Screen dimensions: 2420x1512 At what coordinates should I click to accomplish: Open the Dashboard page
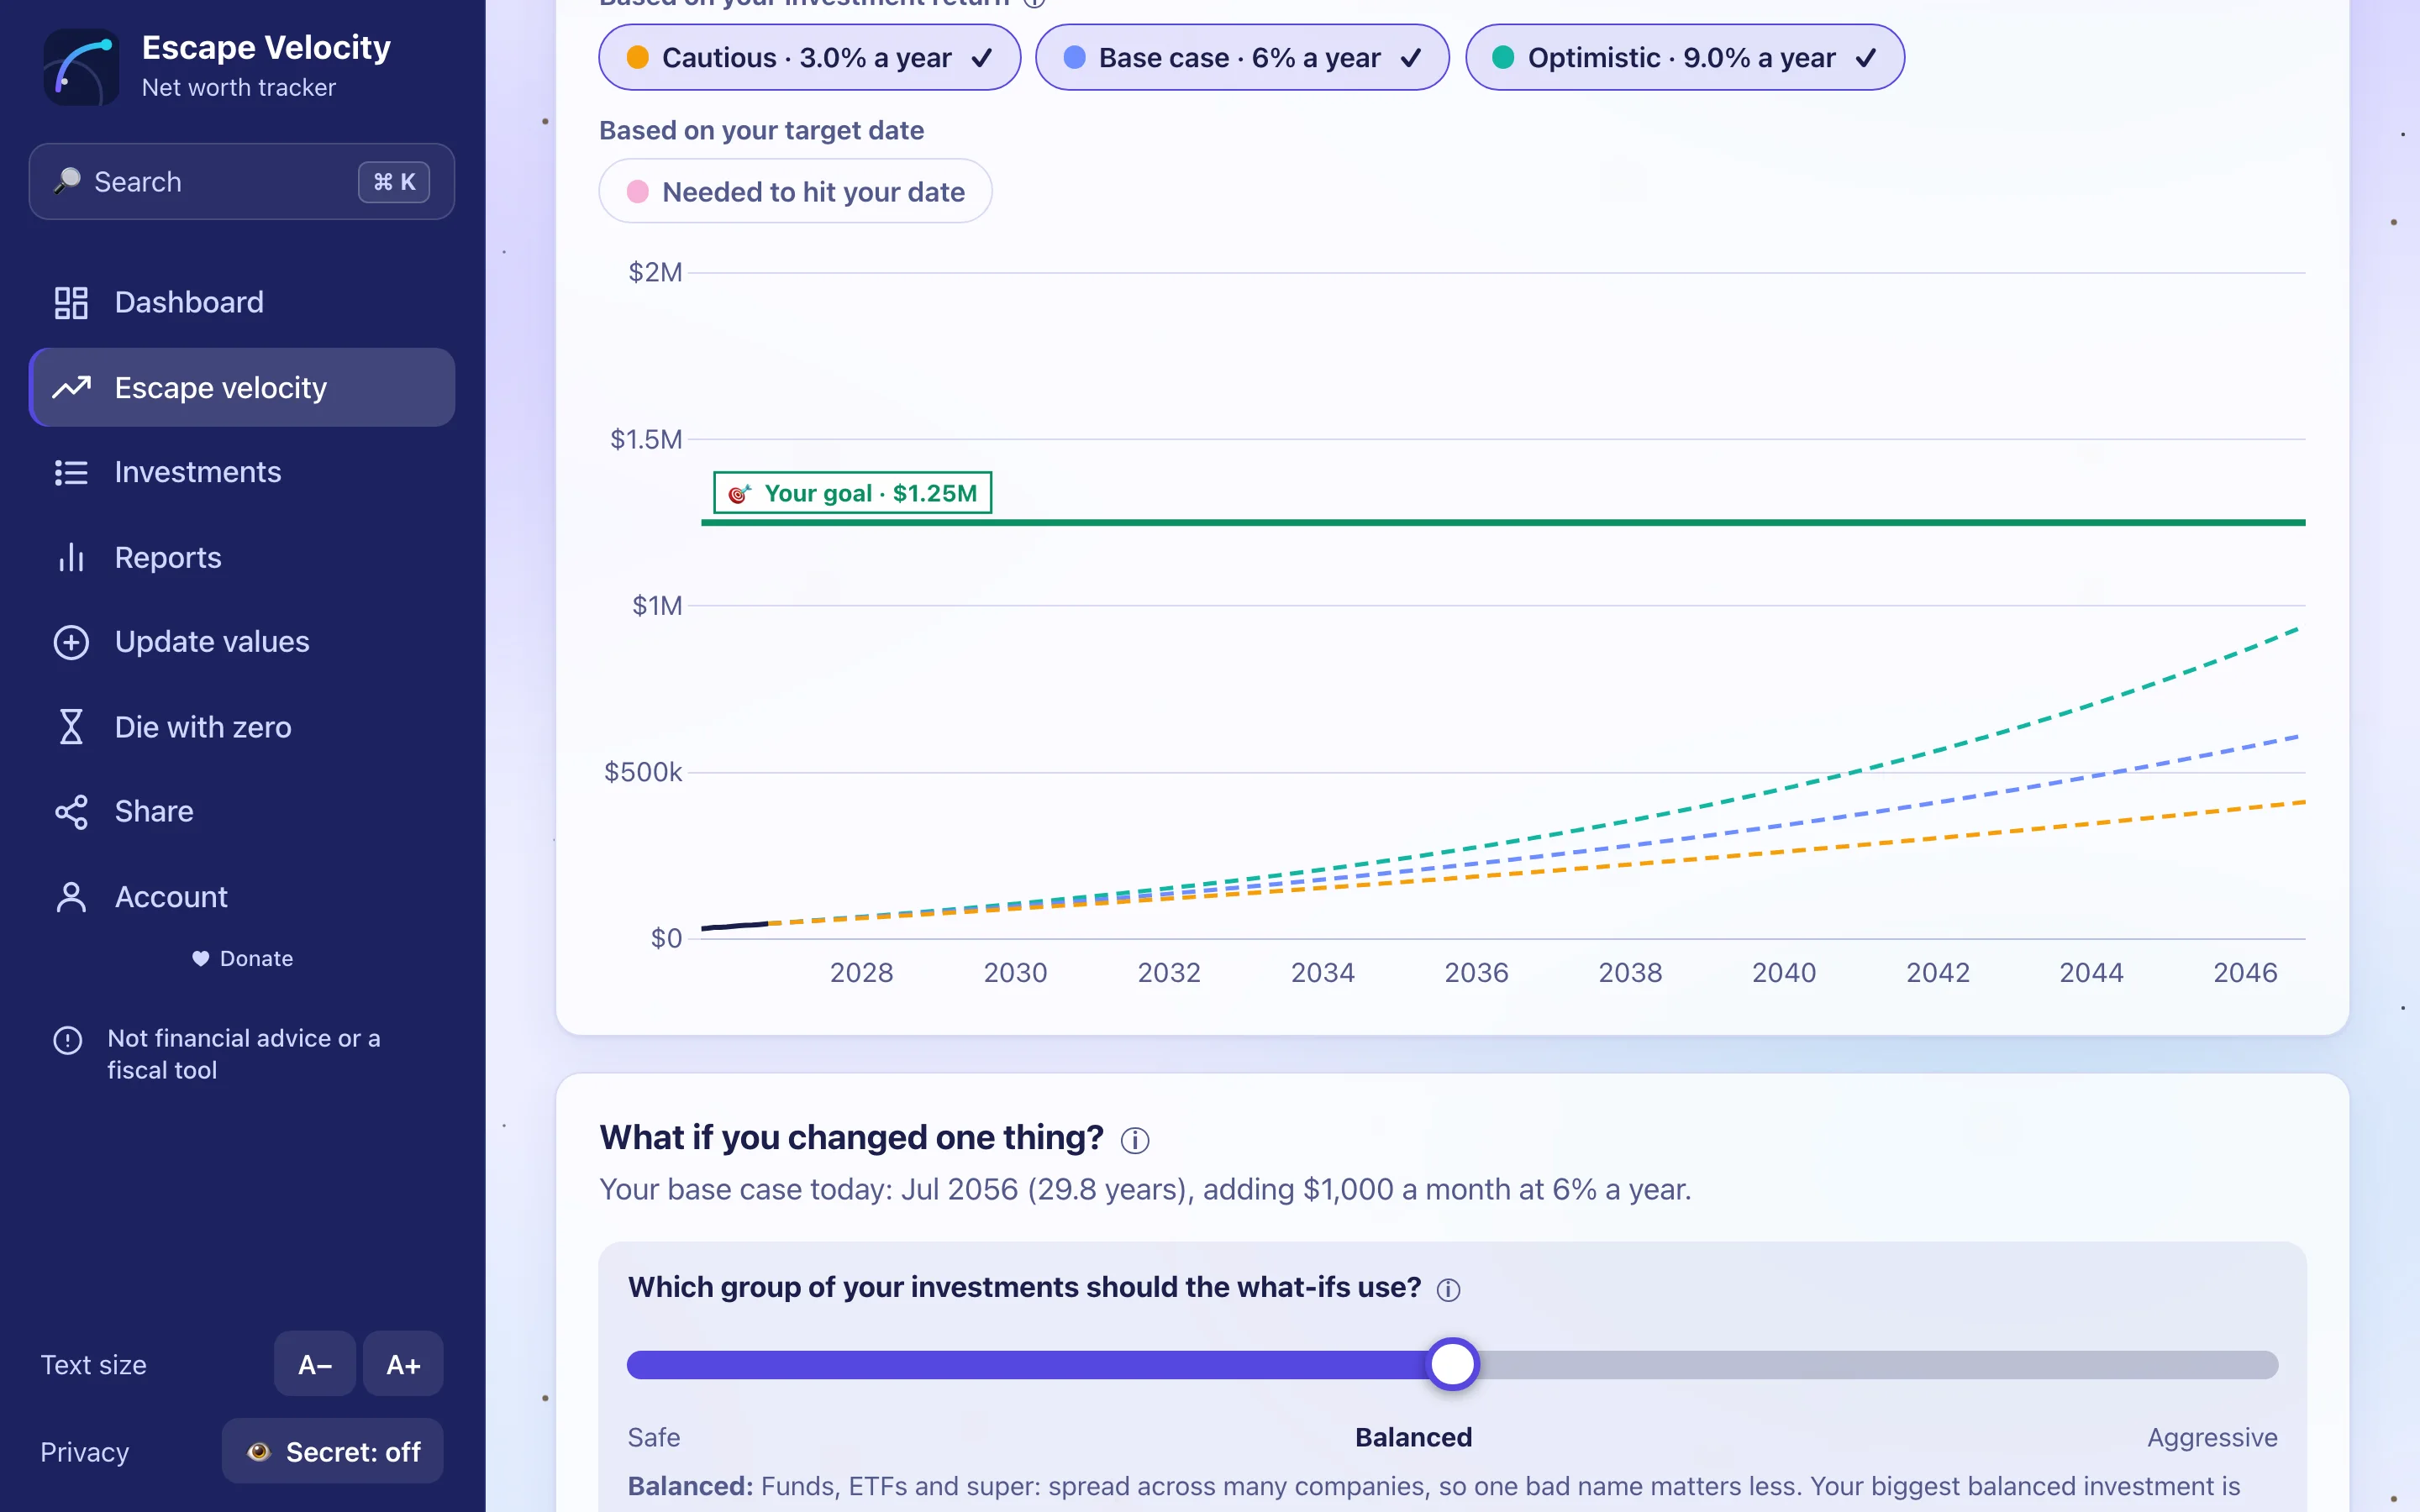coord(242,302)
